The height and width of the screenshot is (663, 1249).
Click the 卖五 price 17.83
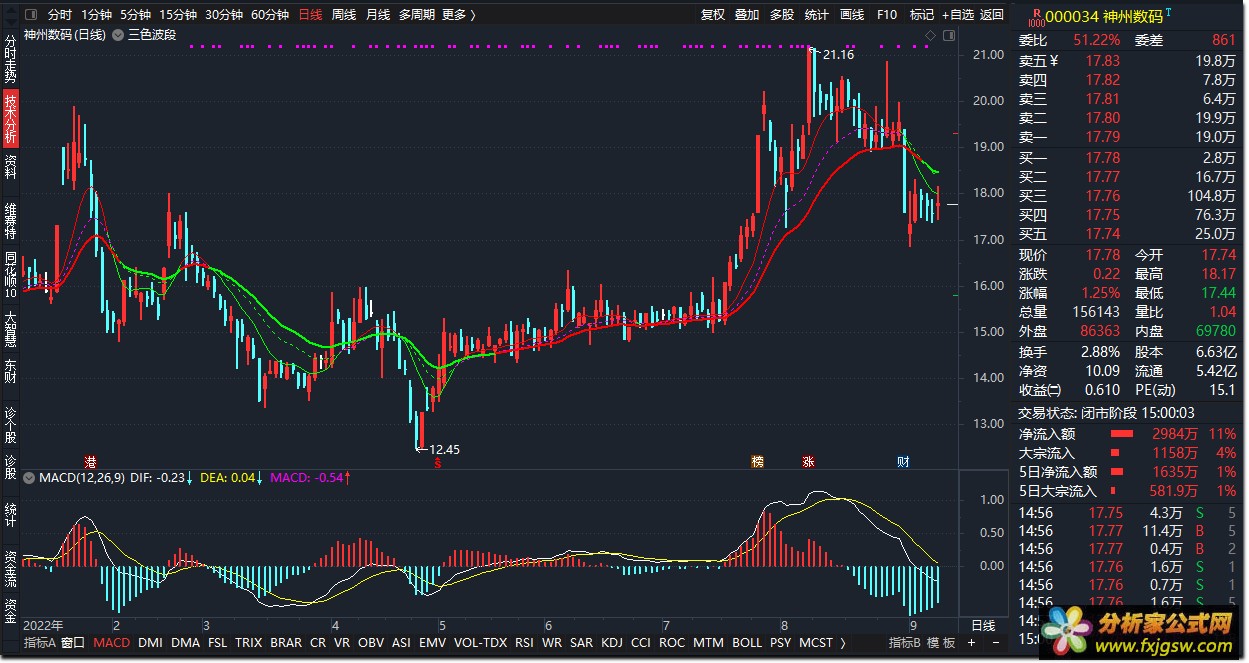[1103, 61]
